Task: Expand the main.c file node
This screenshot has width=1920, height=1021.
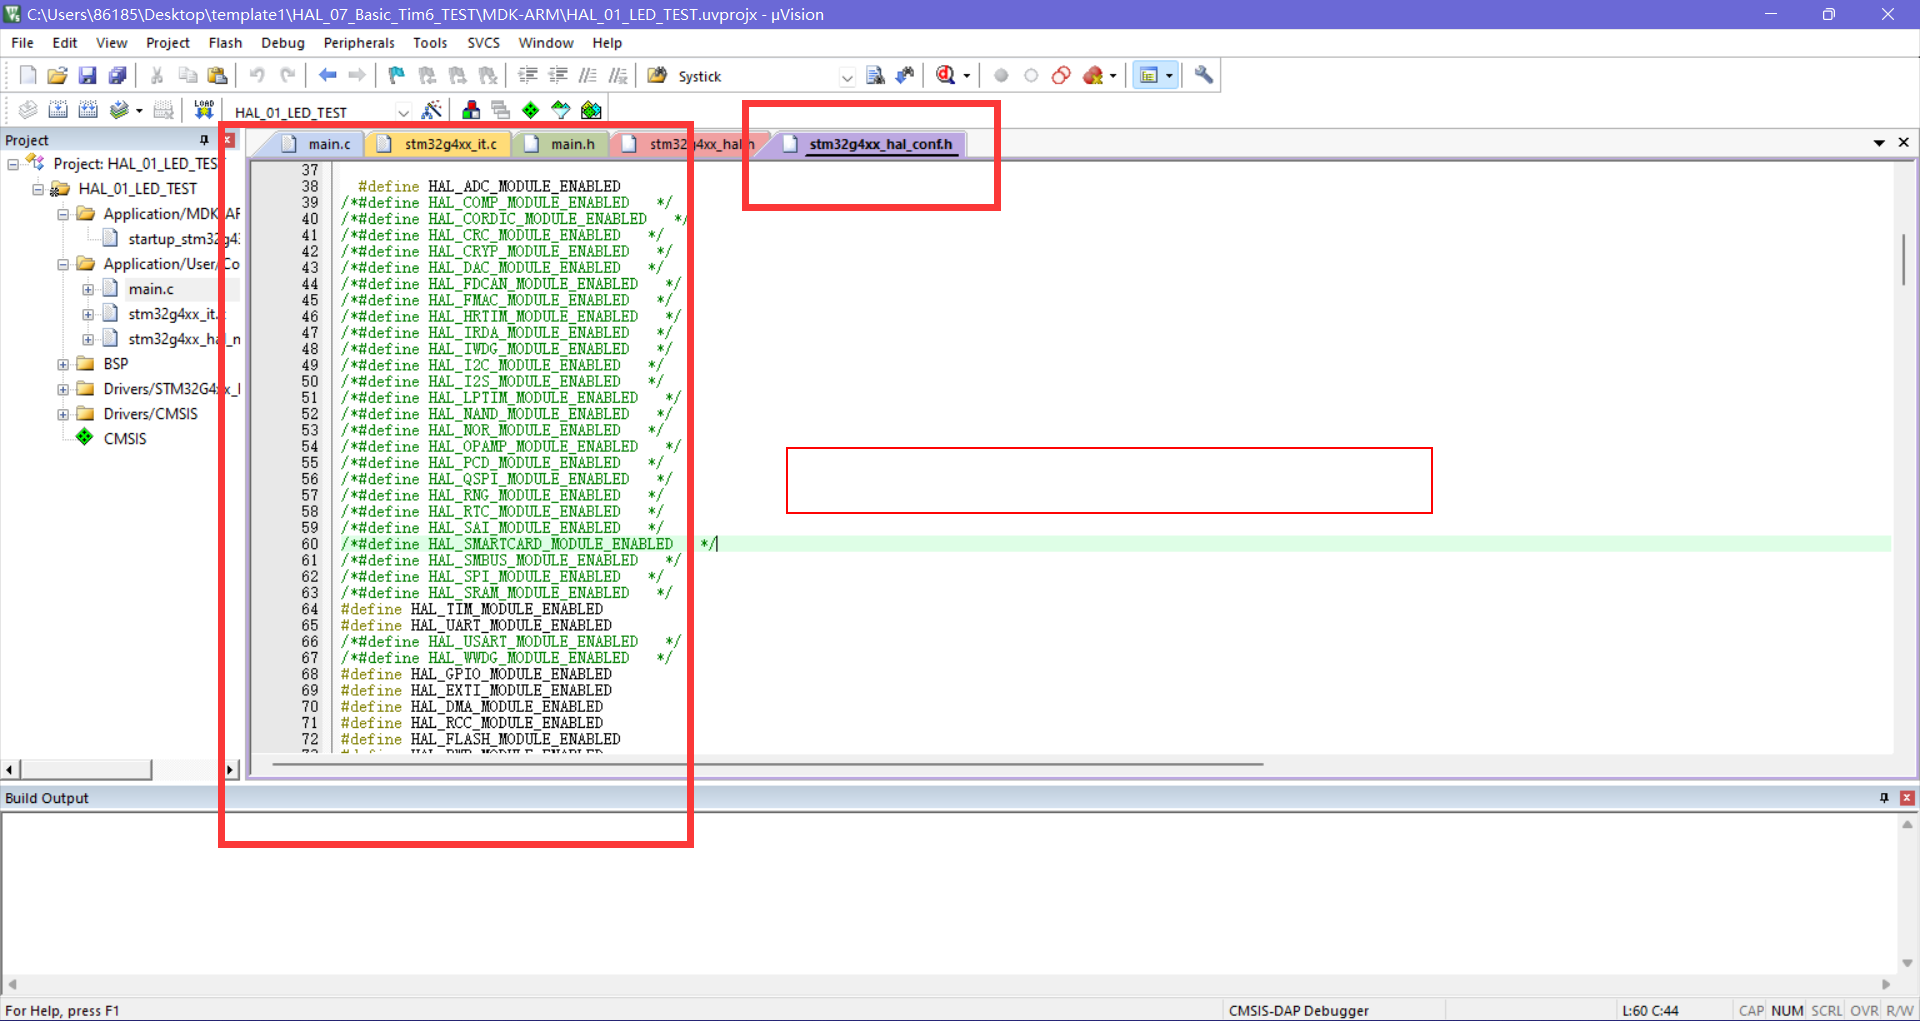Action: pos(88,289)
